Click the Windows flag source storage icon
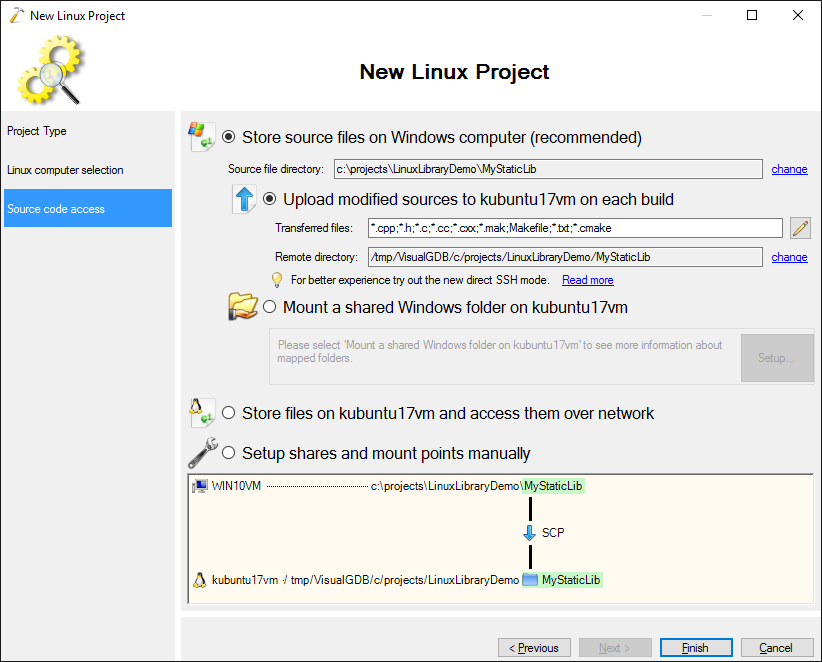This screenshot has width=822, height=662. tap(202, 137)
